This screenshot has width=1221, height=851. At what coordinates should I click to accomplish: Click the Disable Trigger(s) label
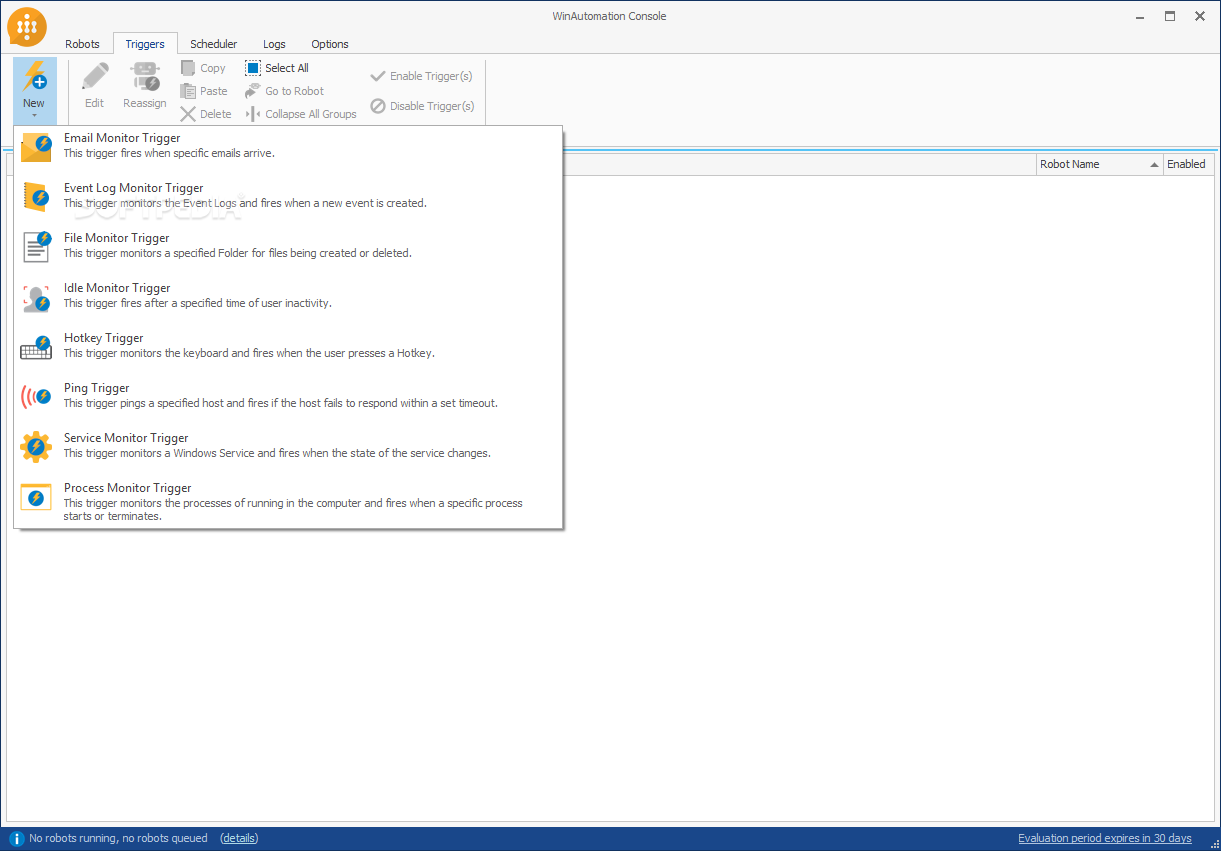click(x=432, y=106)
